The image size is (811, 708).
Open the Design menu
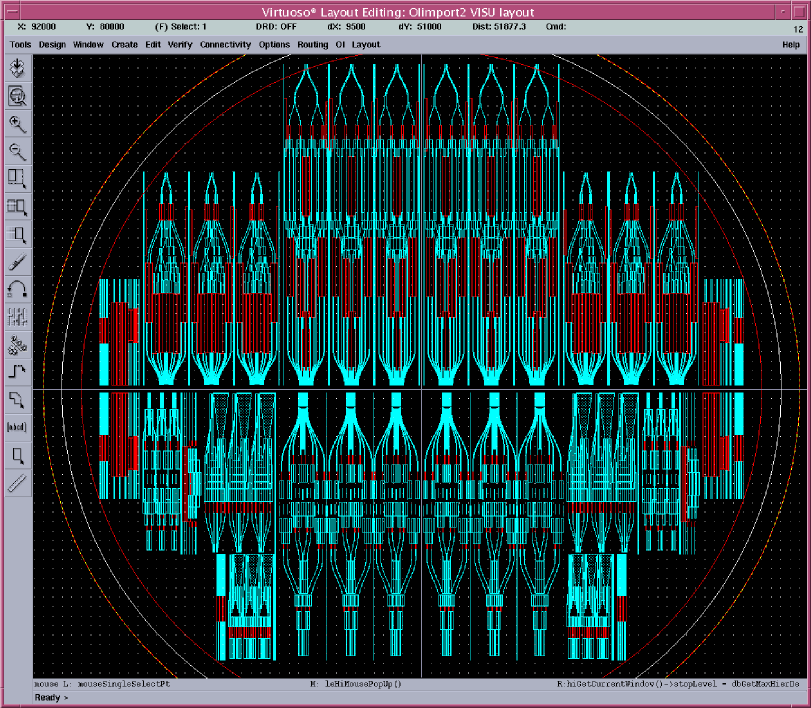click(53, 45)
